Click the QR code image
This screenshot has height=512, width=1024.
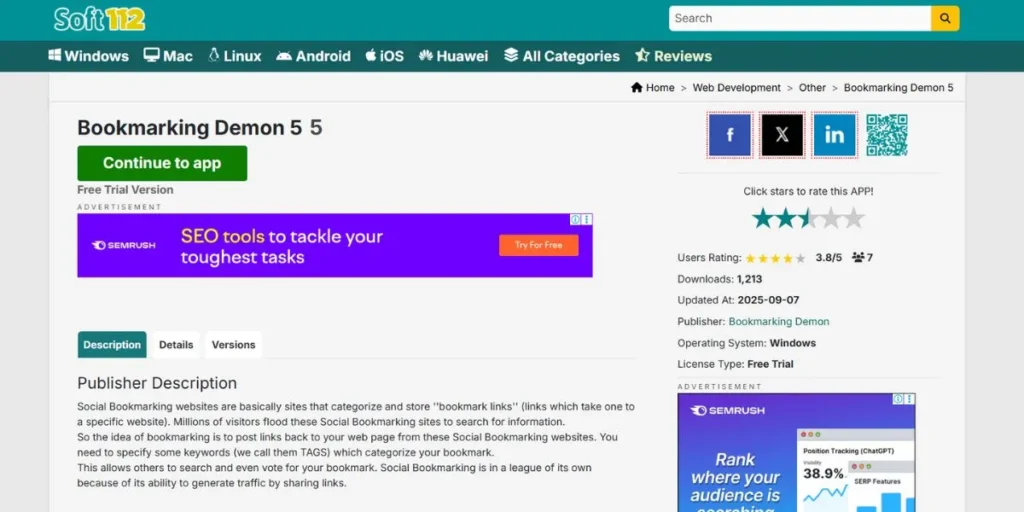[x=887, y=135]
